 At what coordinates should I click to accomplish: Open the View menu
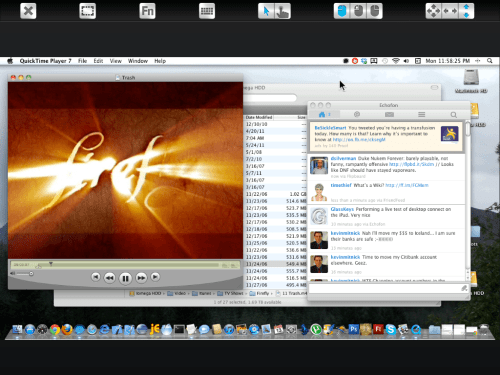coord(115,61)
